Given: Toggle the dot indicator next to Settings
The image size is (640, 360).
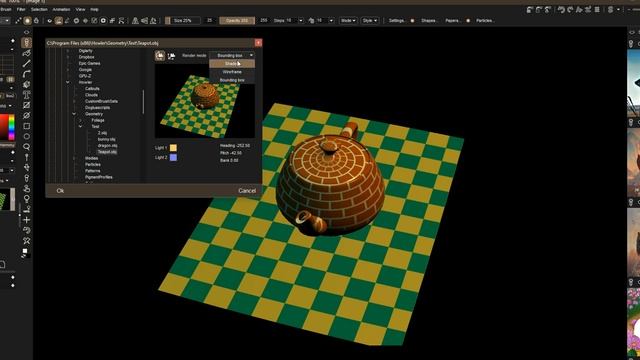Looking at the screenshot, I should pyautogui.click(x=412, y=20).
